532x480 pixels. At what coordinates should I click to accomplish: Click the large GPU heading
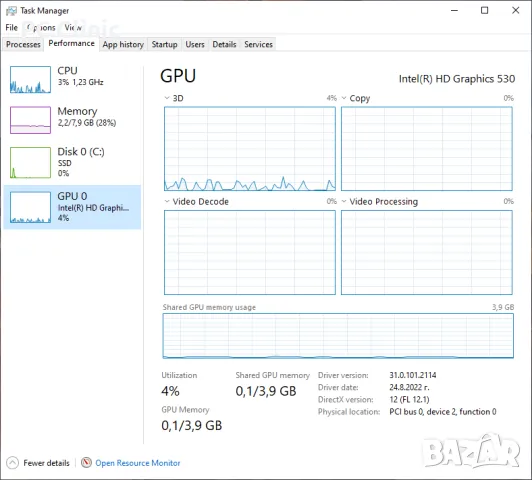pos(178,76)
